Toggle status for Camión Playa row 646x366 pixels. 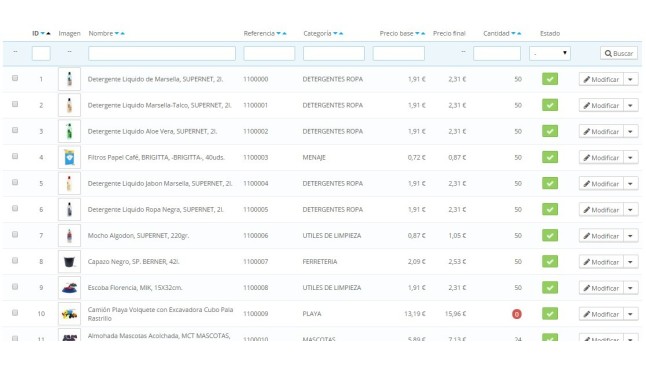[550, 314]
